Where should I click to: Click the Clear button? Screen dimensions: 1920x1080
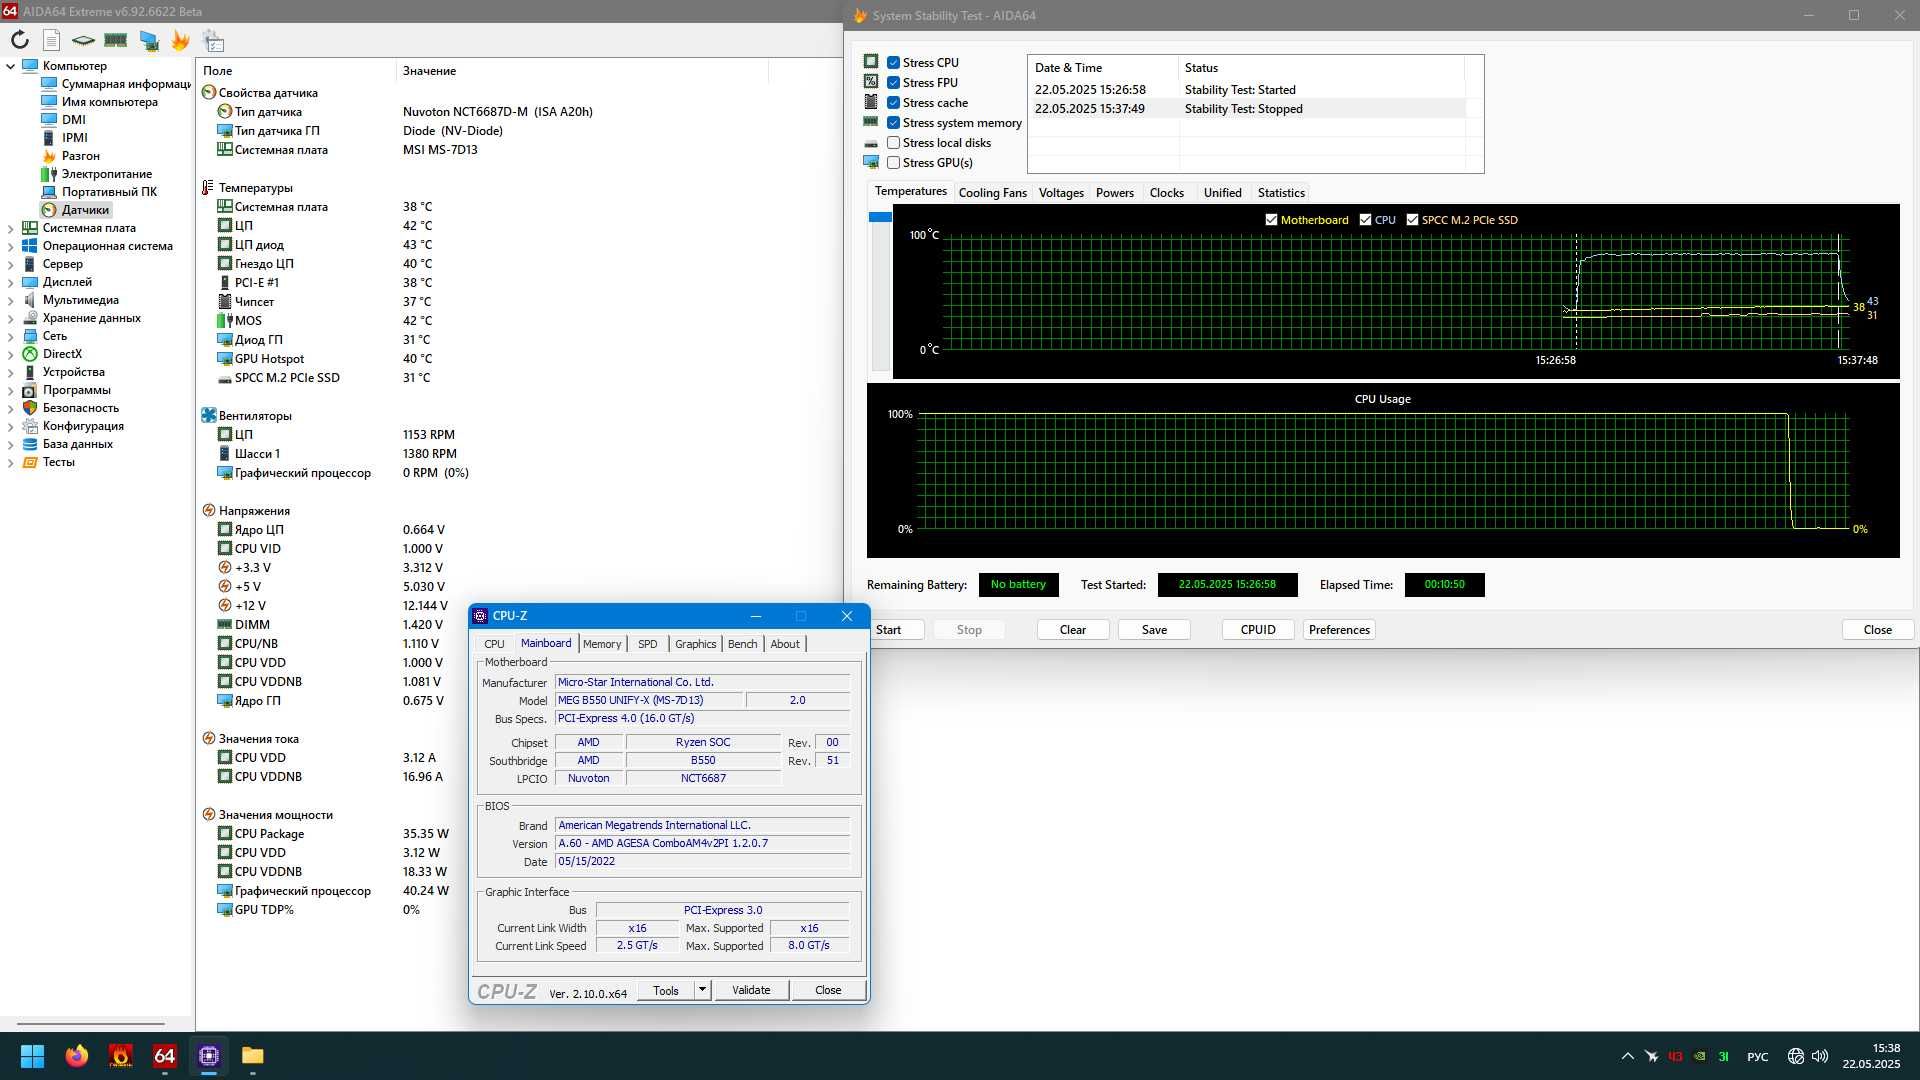pyautogui.click(x=1073, y=630)
